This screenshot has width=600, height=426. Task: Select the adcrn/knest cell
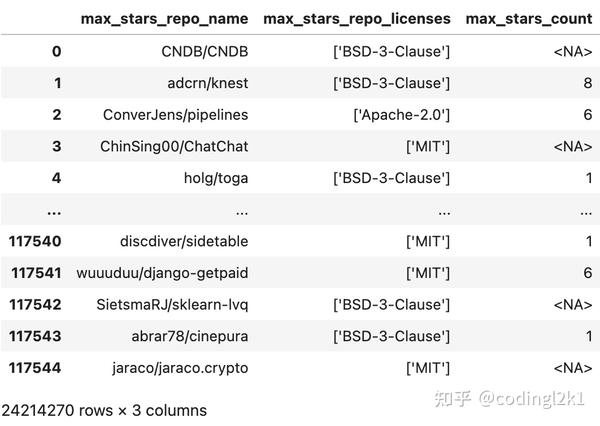(x=208, y=83)
